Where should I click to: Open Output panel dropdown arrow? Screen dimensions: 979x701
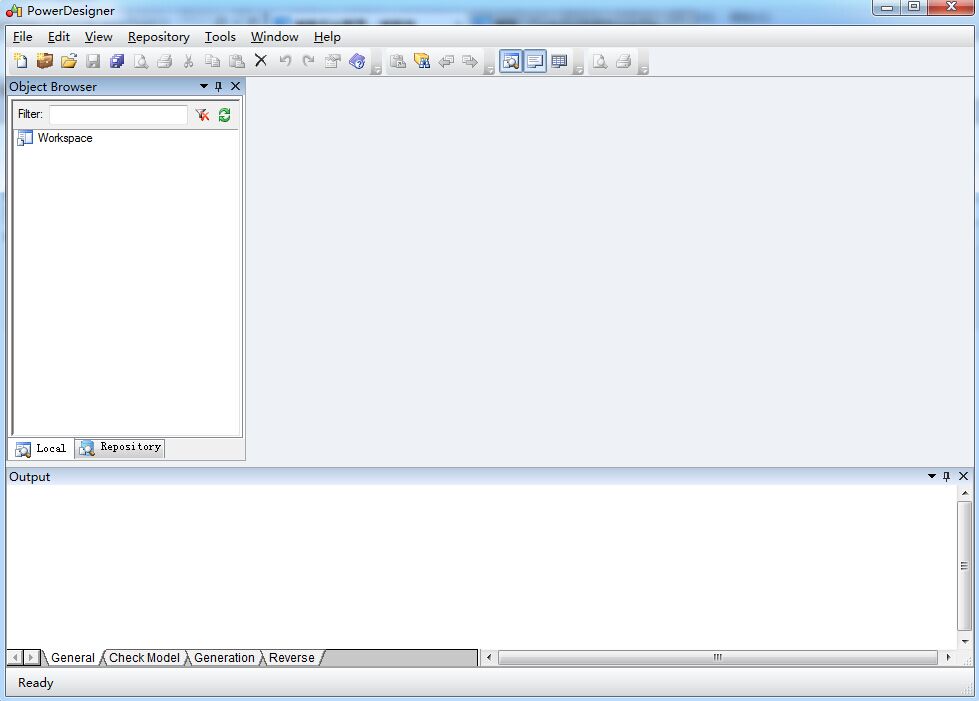(x=932, y=476)
